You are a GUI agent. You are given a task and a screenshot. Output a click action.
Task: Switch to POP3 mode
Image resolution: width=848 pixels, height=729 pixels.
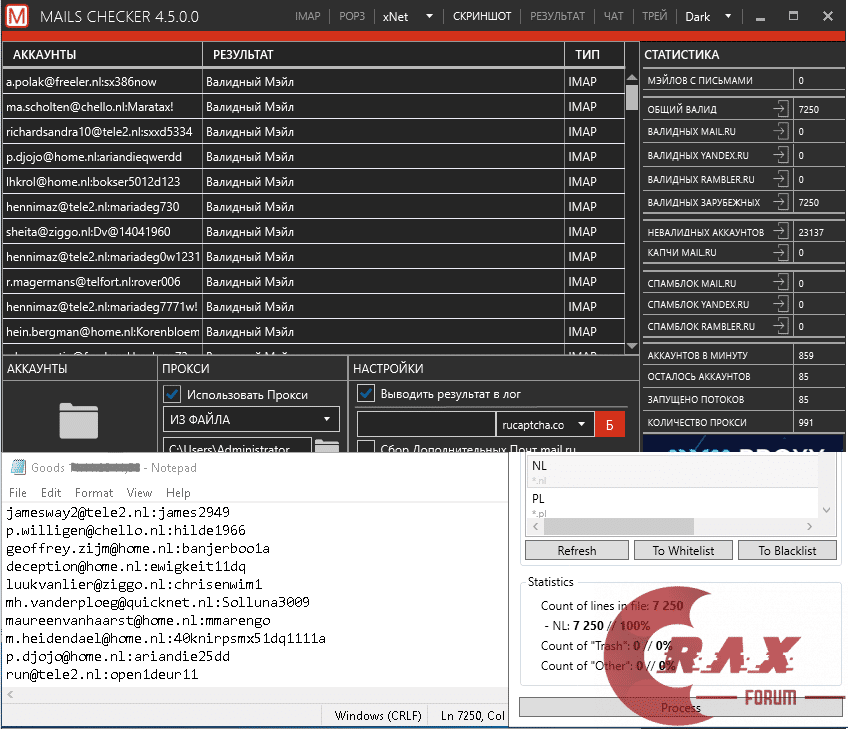tap(352, 16)
